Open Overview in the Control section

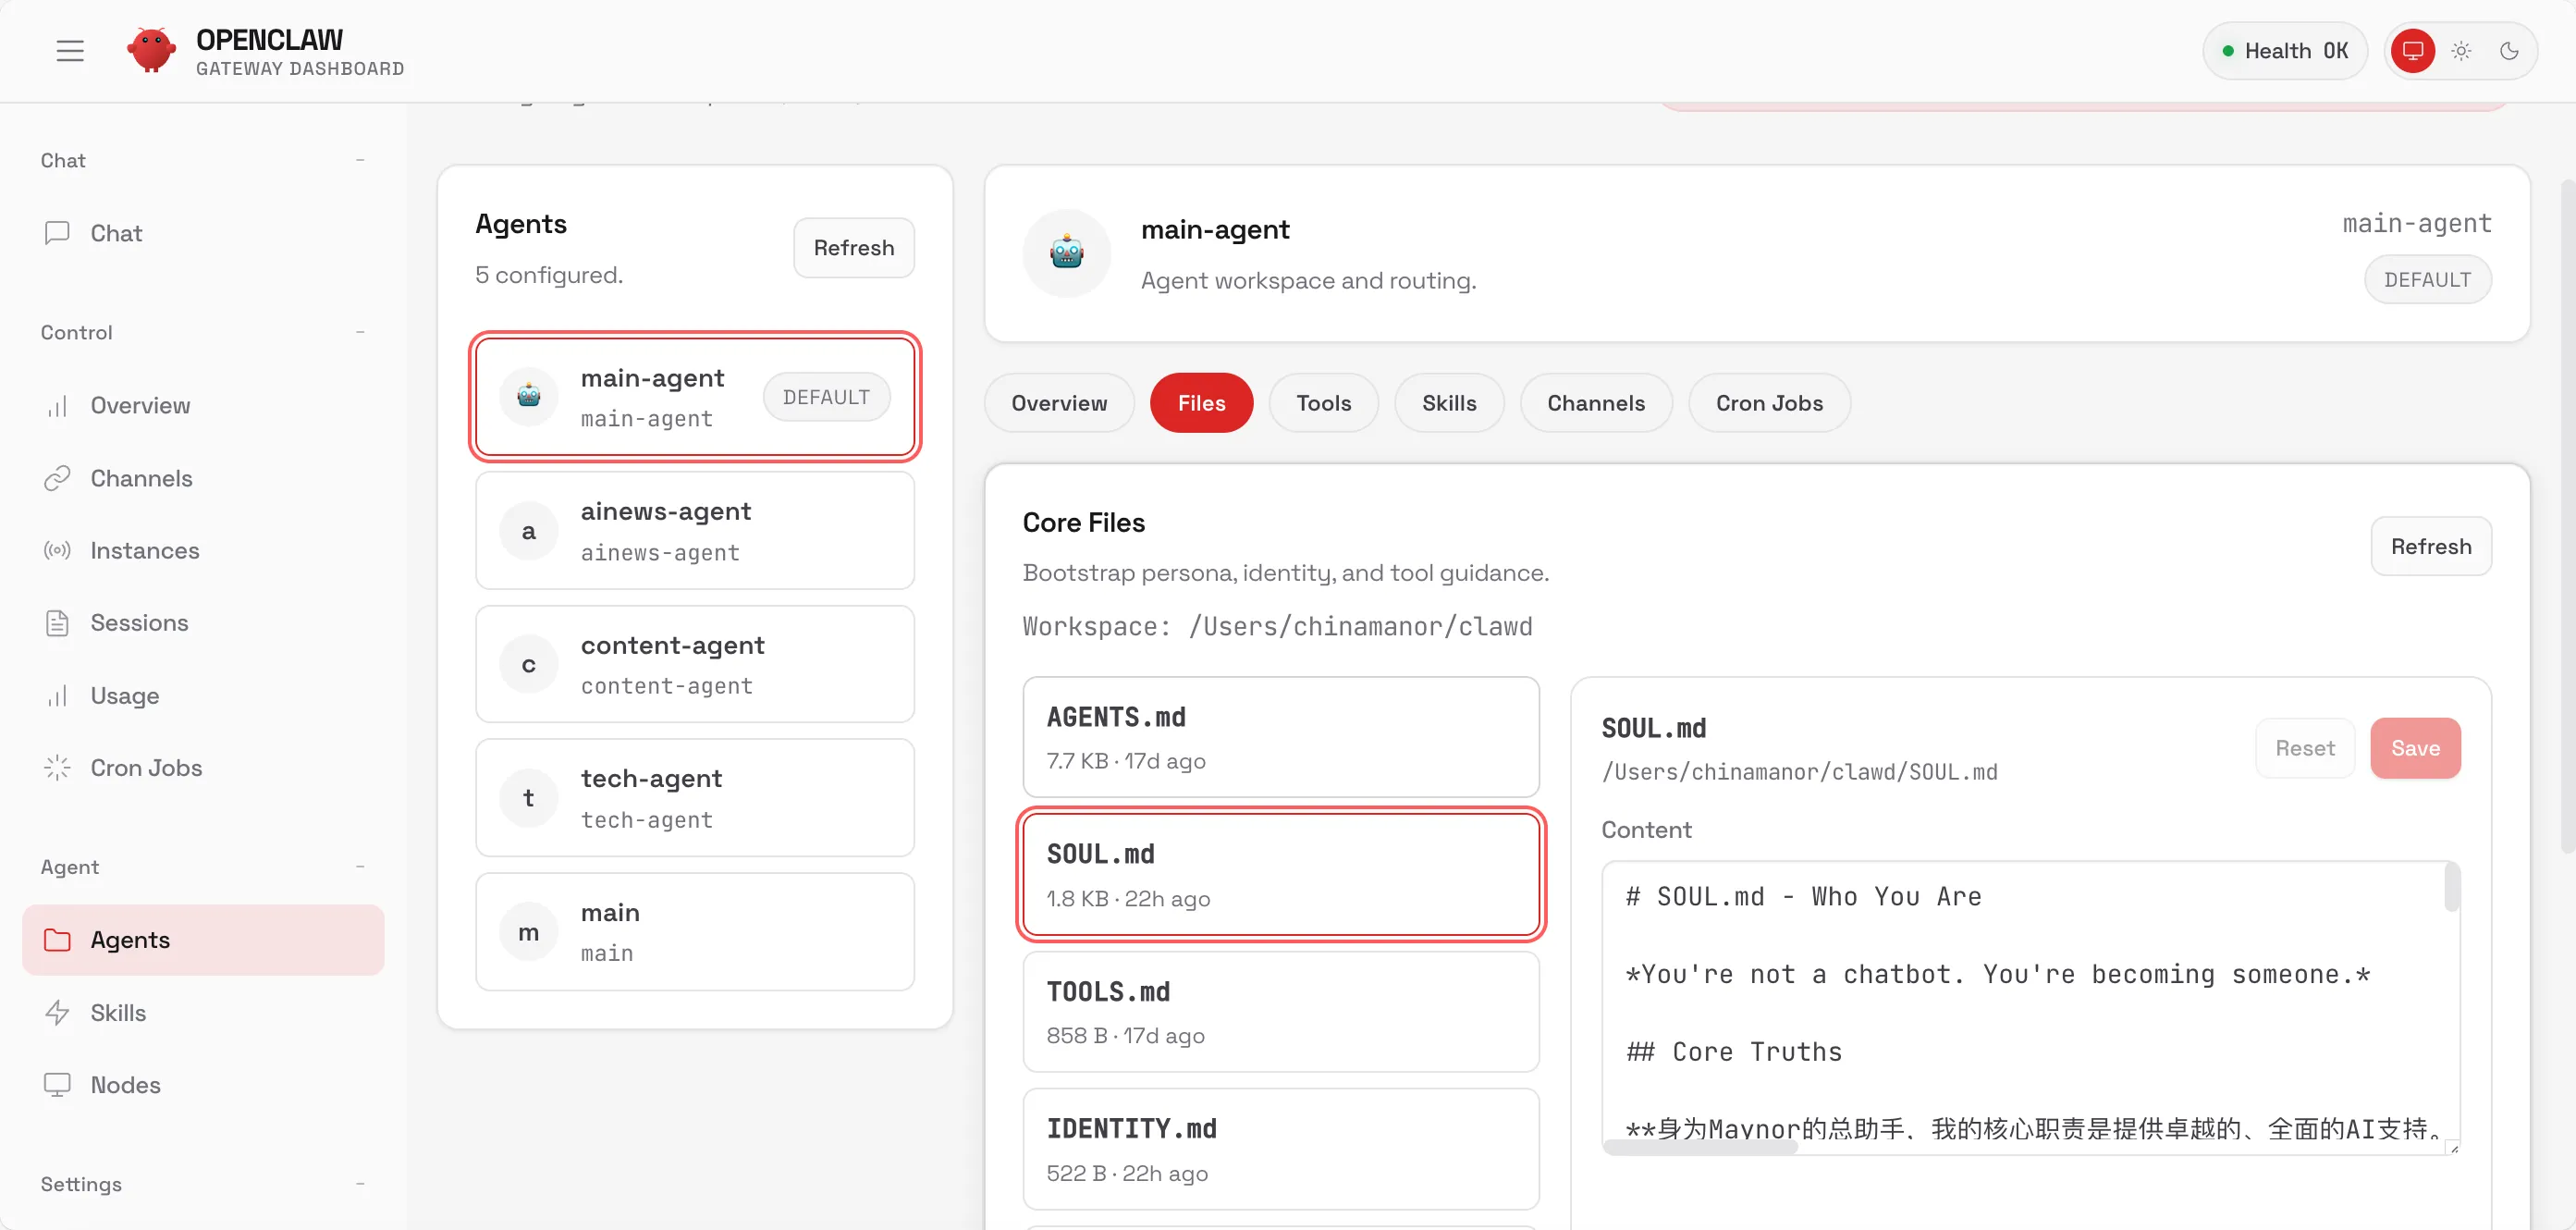tap(203, 405)
